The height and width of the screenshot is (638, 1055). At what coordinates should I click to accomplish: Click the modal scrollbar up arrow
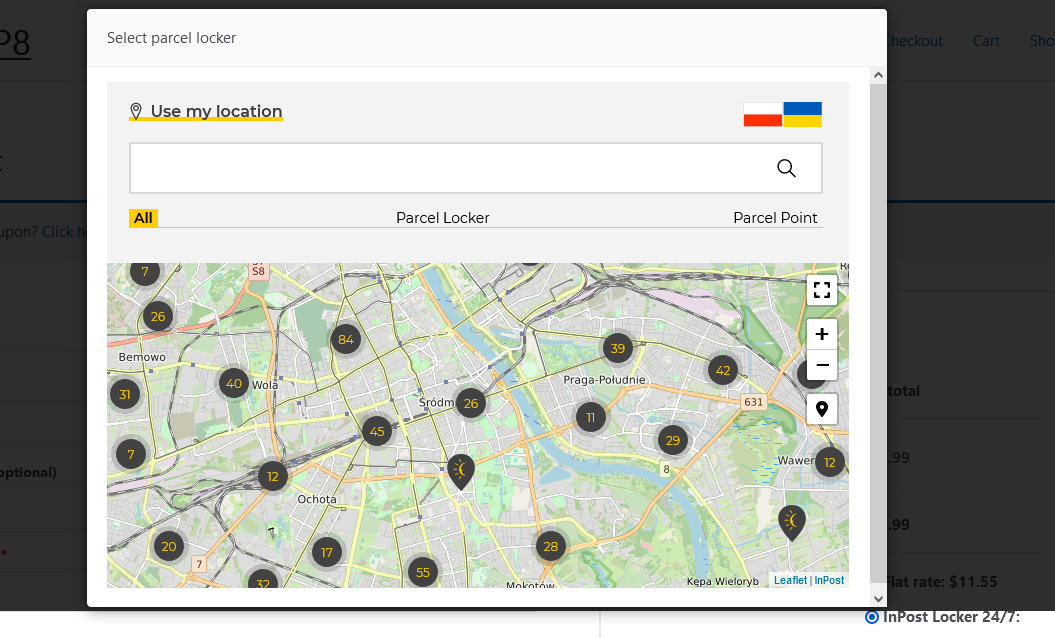878,75
